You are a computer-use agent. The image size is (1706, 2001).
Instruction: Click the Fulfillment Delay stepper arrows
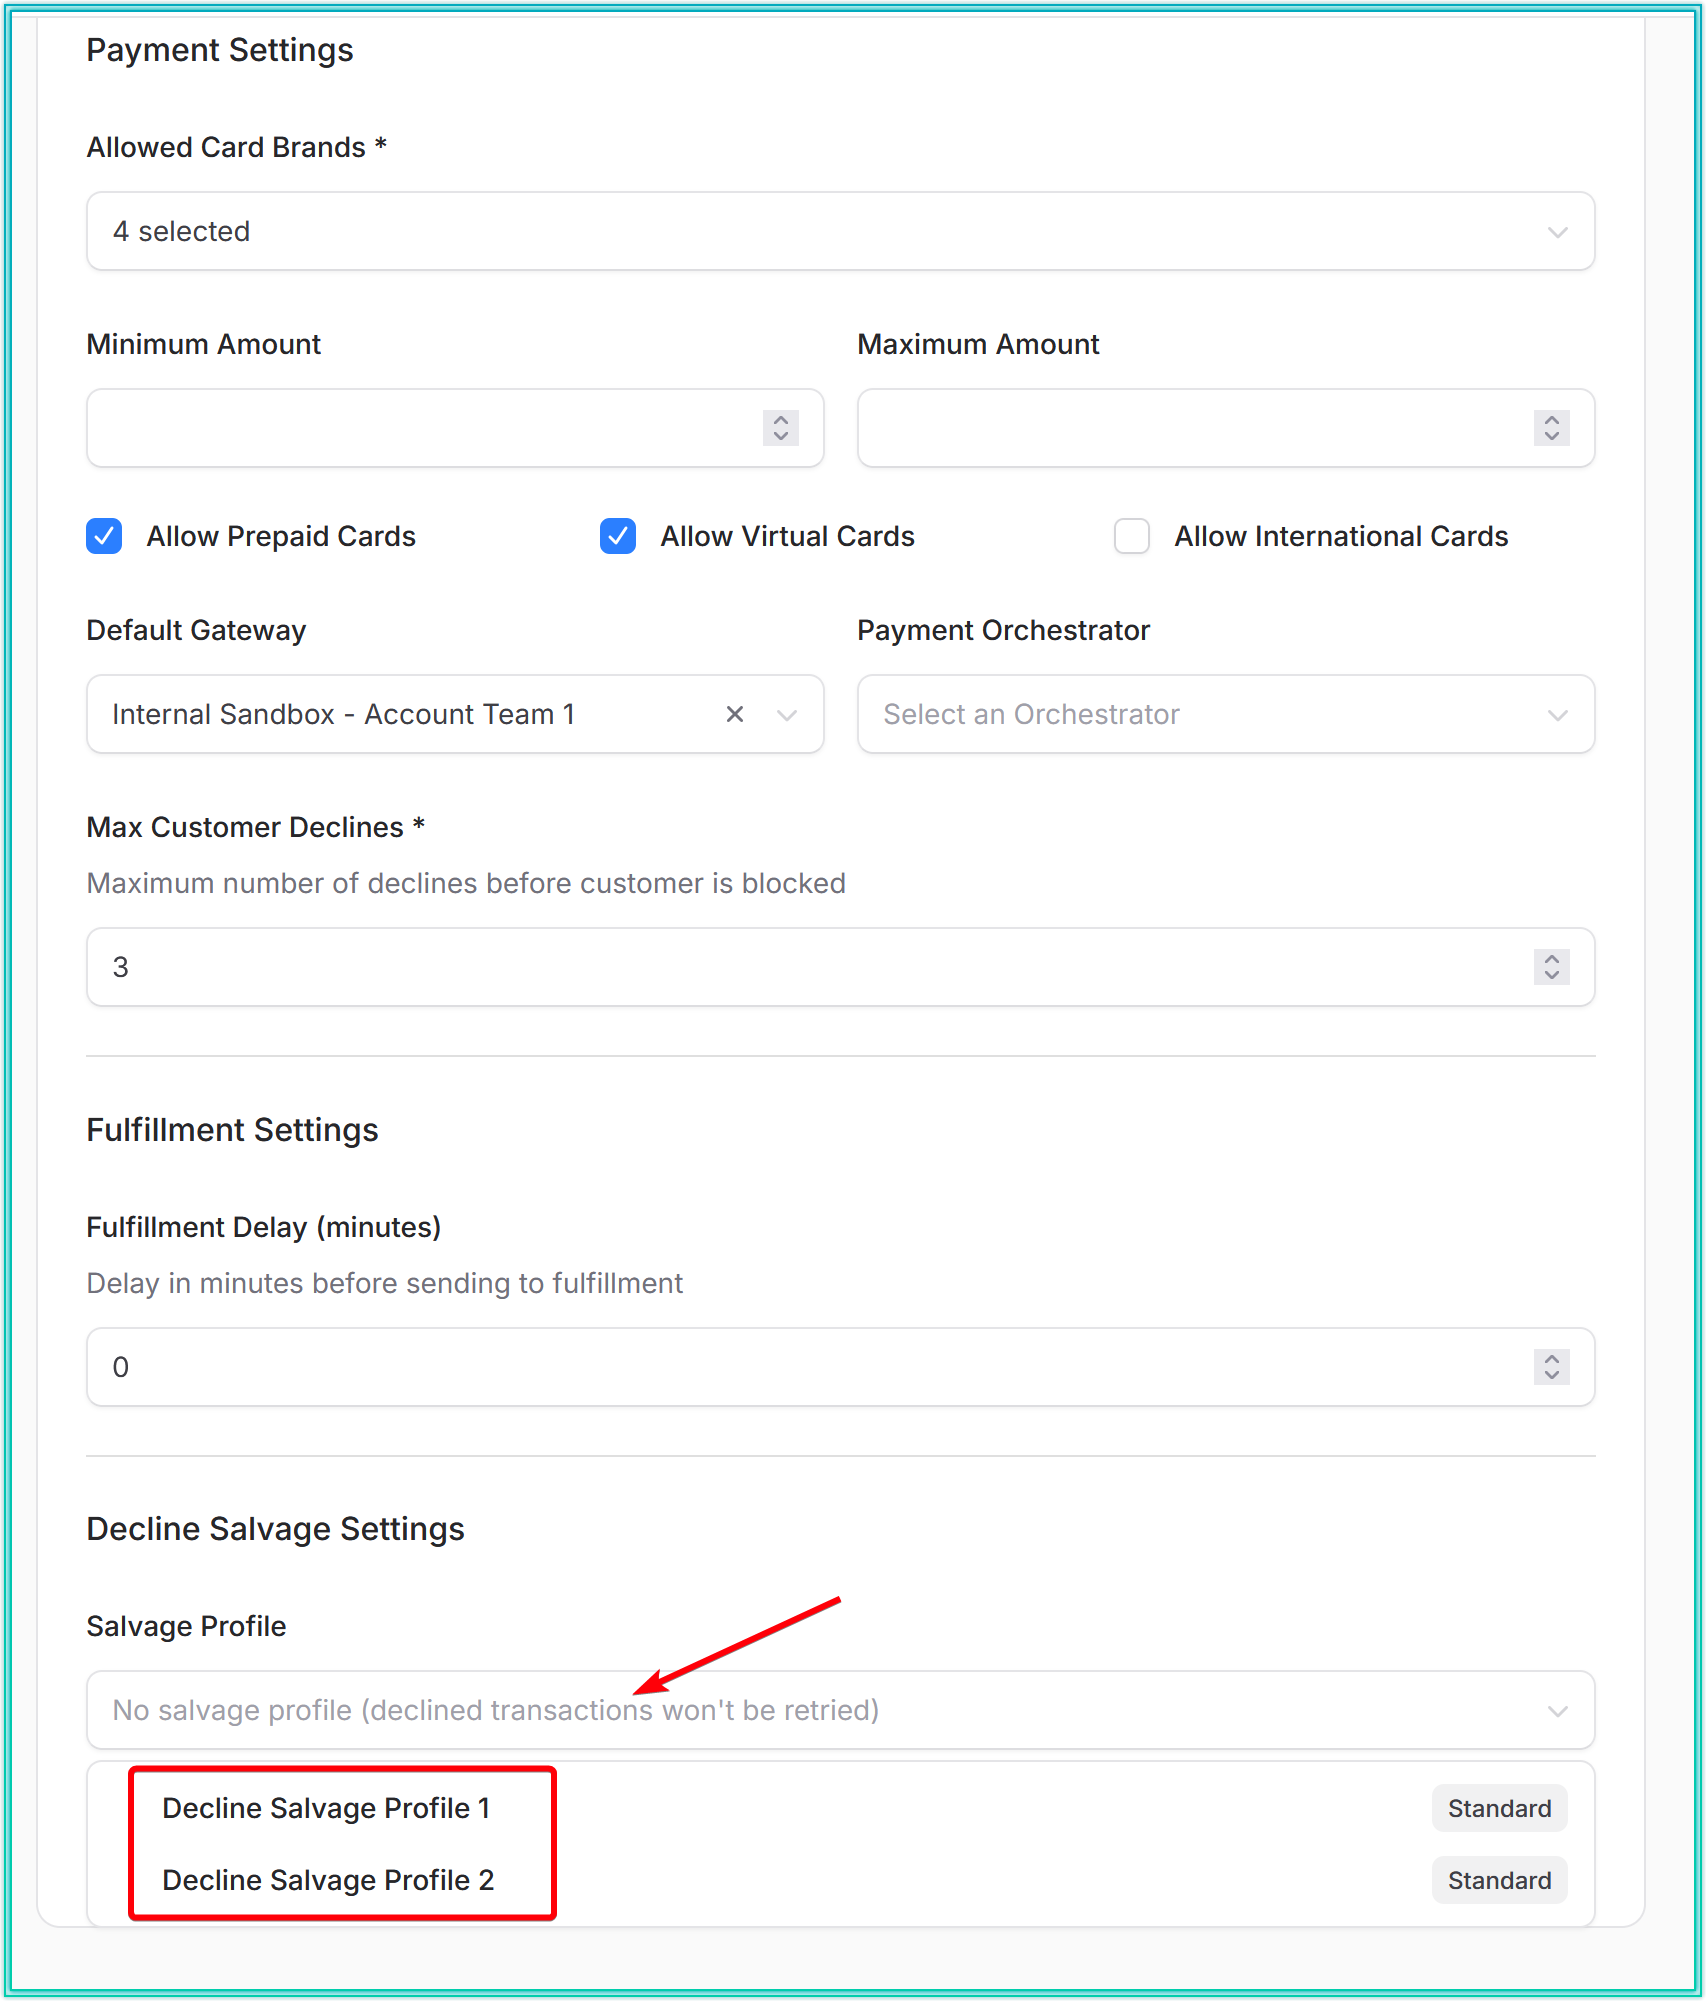click(x=1551, y=1367)
